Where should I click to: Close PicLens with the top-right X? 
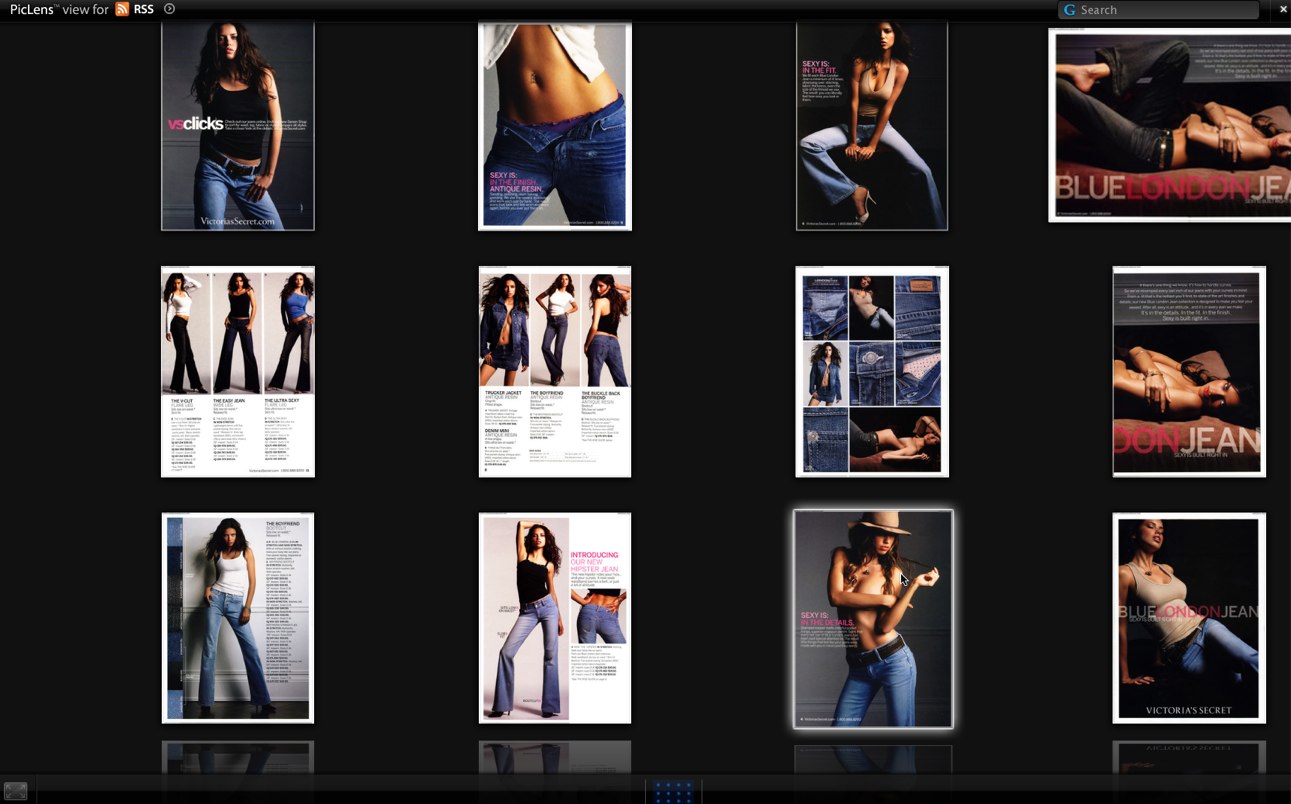tap(1283, 9)
